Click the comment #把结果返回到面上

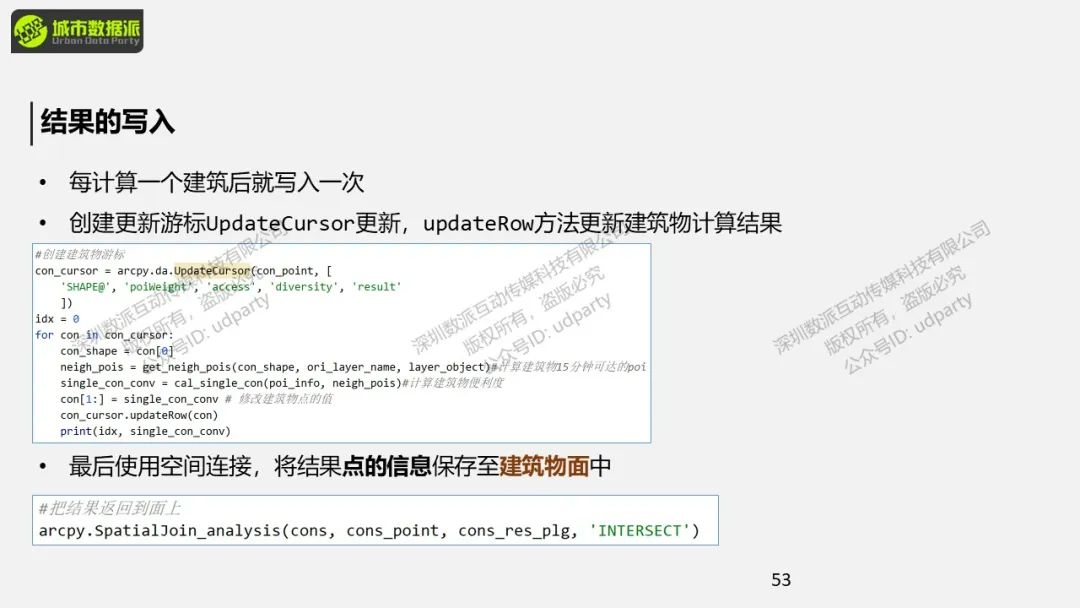110,508
